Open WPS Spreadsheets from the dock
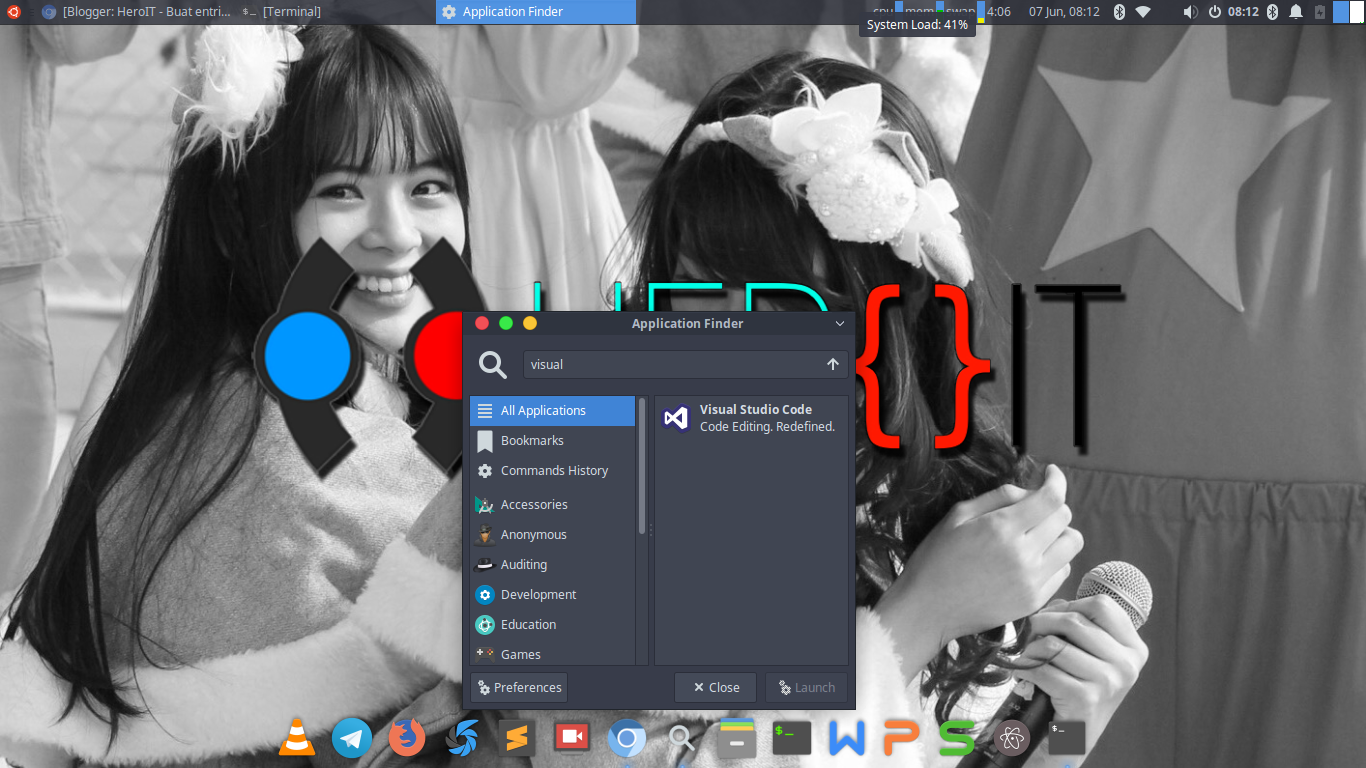1366x768 pixels. coord(956,738)
